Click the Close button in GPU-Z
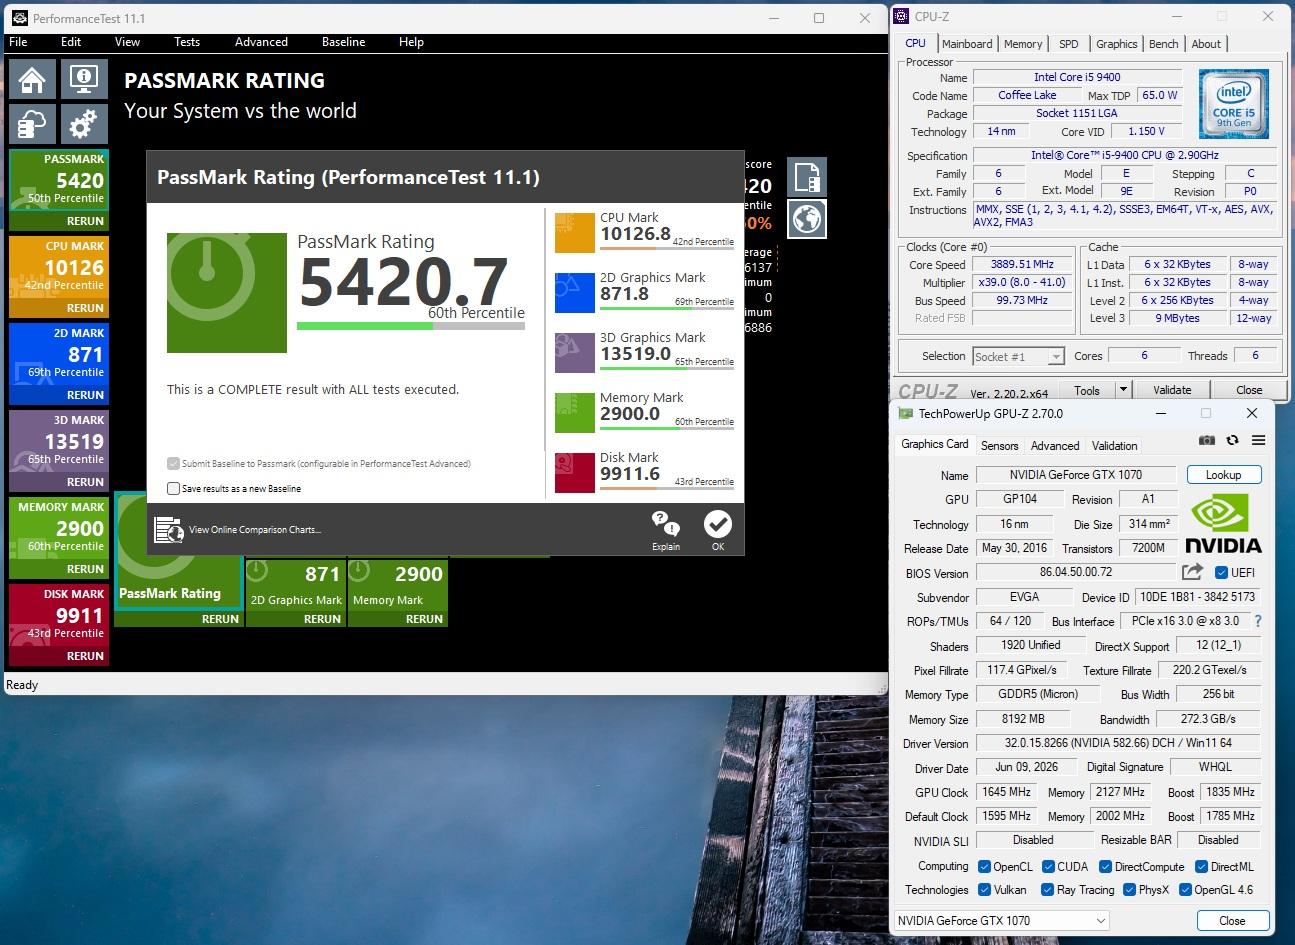This screenshot has width=1295, height=945. [x=1232, y=921]
